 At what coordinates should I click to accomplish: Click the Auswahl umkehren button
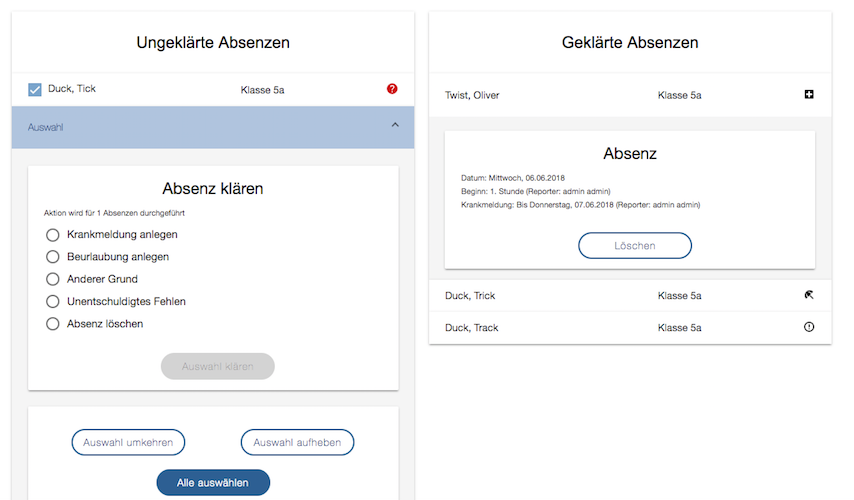pyautogui.click(x=128, y=443)
